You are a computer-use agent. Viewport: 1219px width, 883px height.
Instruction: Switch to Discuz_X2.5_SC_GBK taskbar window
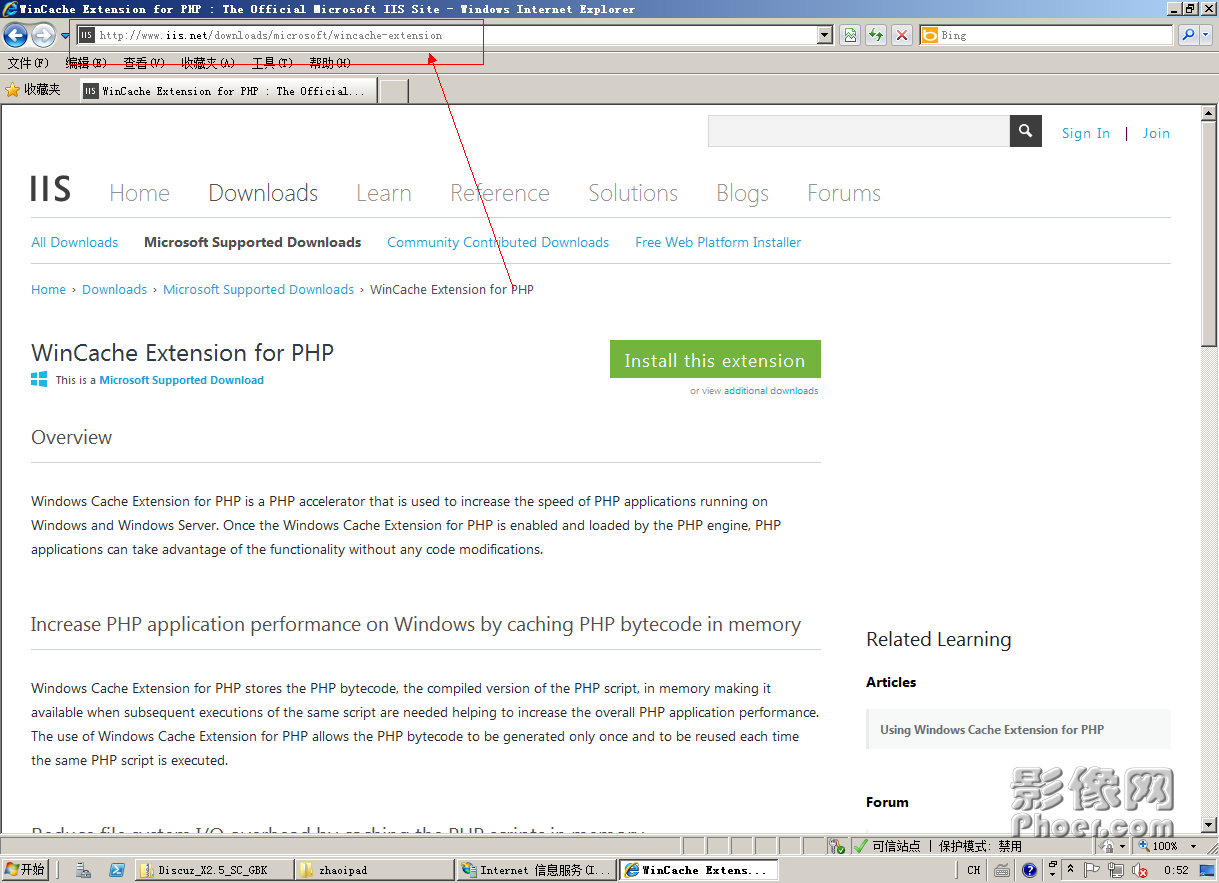[x=213, y=870]
